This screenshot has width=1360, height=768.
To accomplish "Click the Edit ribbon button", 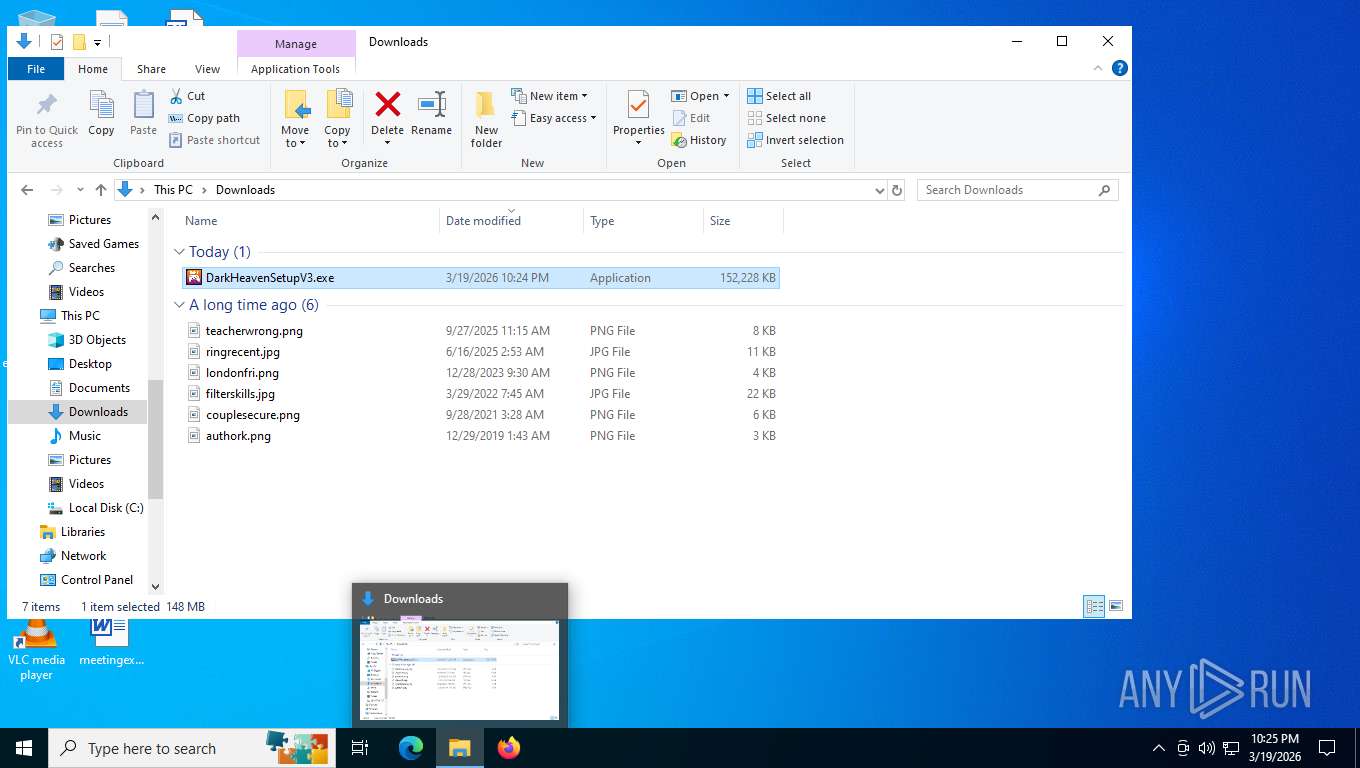I will pyautogui.click(x=690, y=118).
